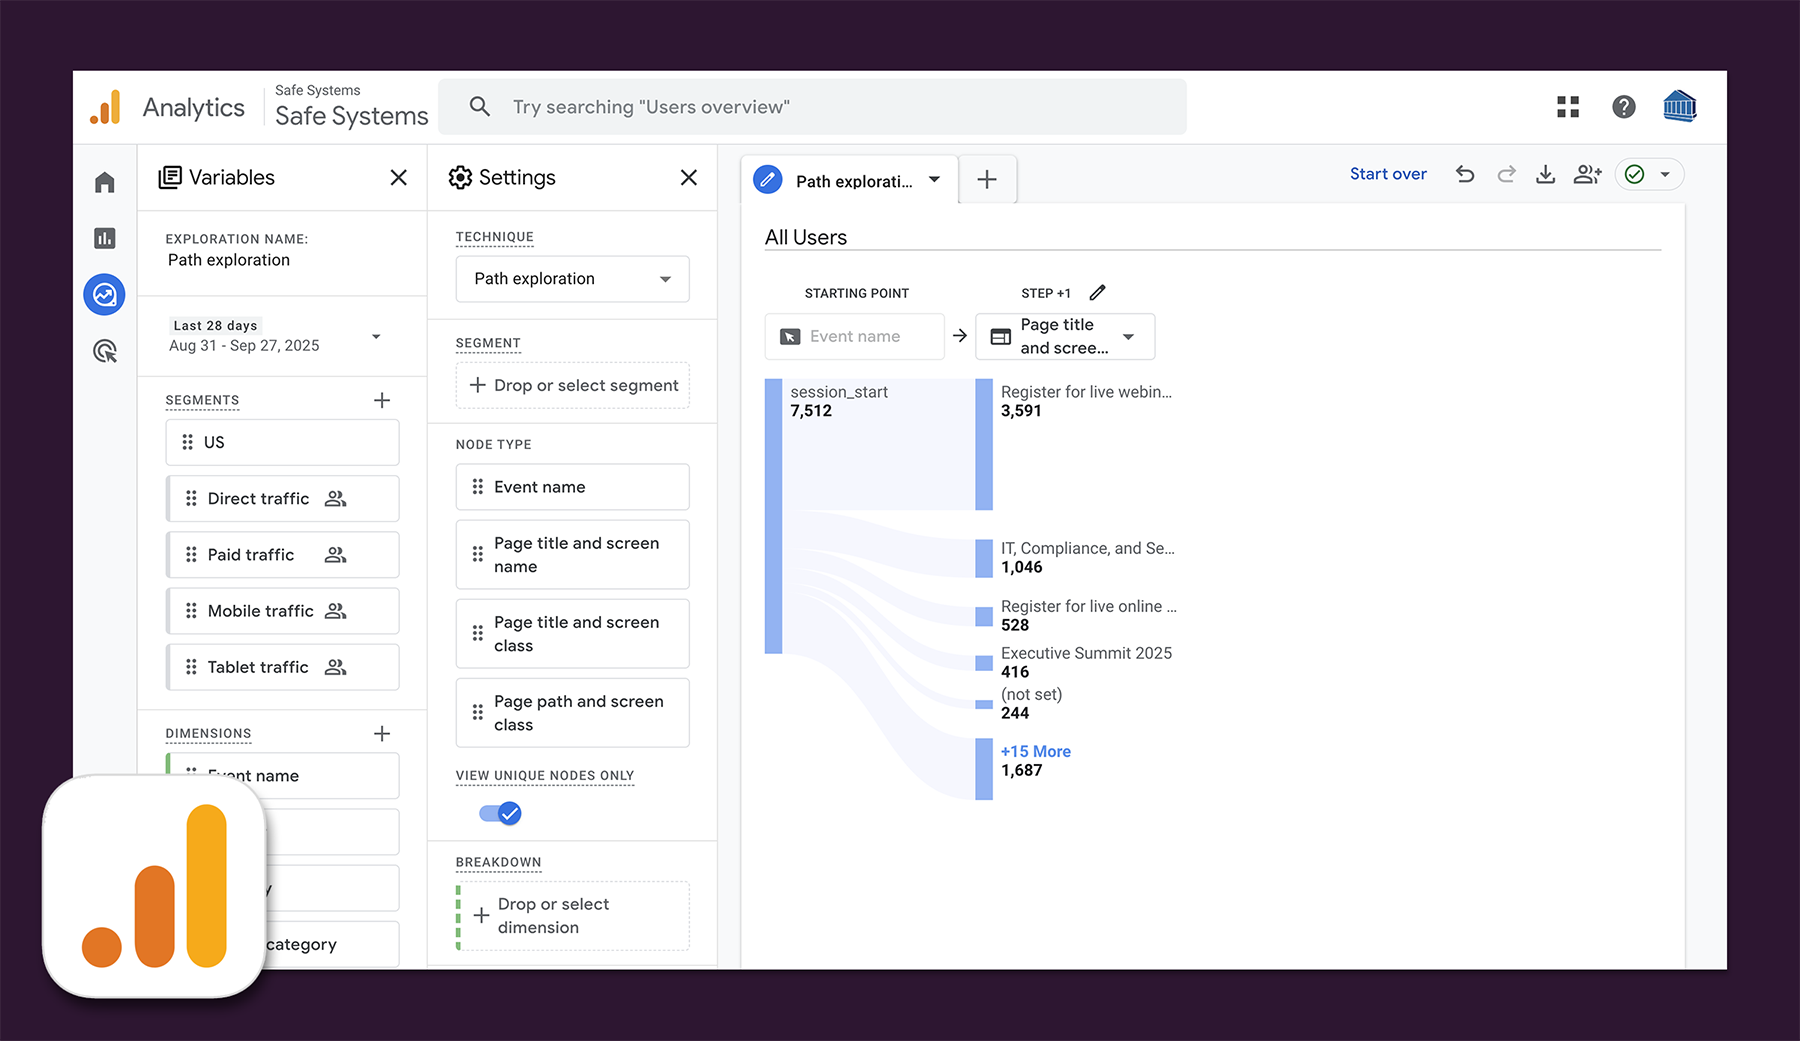Expand the Technique dropdown
Image resolution: width=1800 pixels, height=1041 pixels.
pyautogui.click(x=572, y=279)
